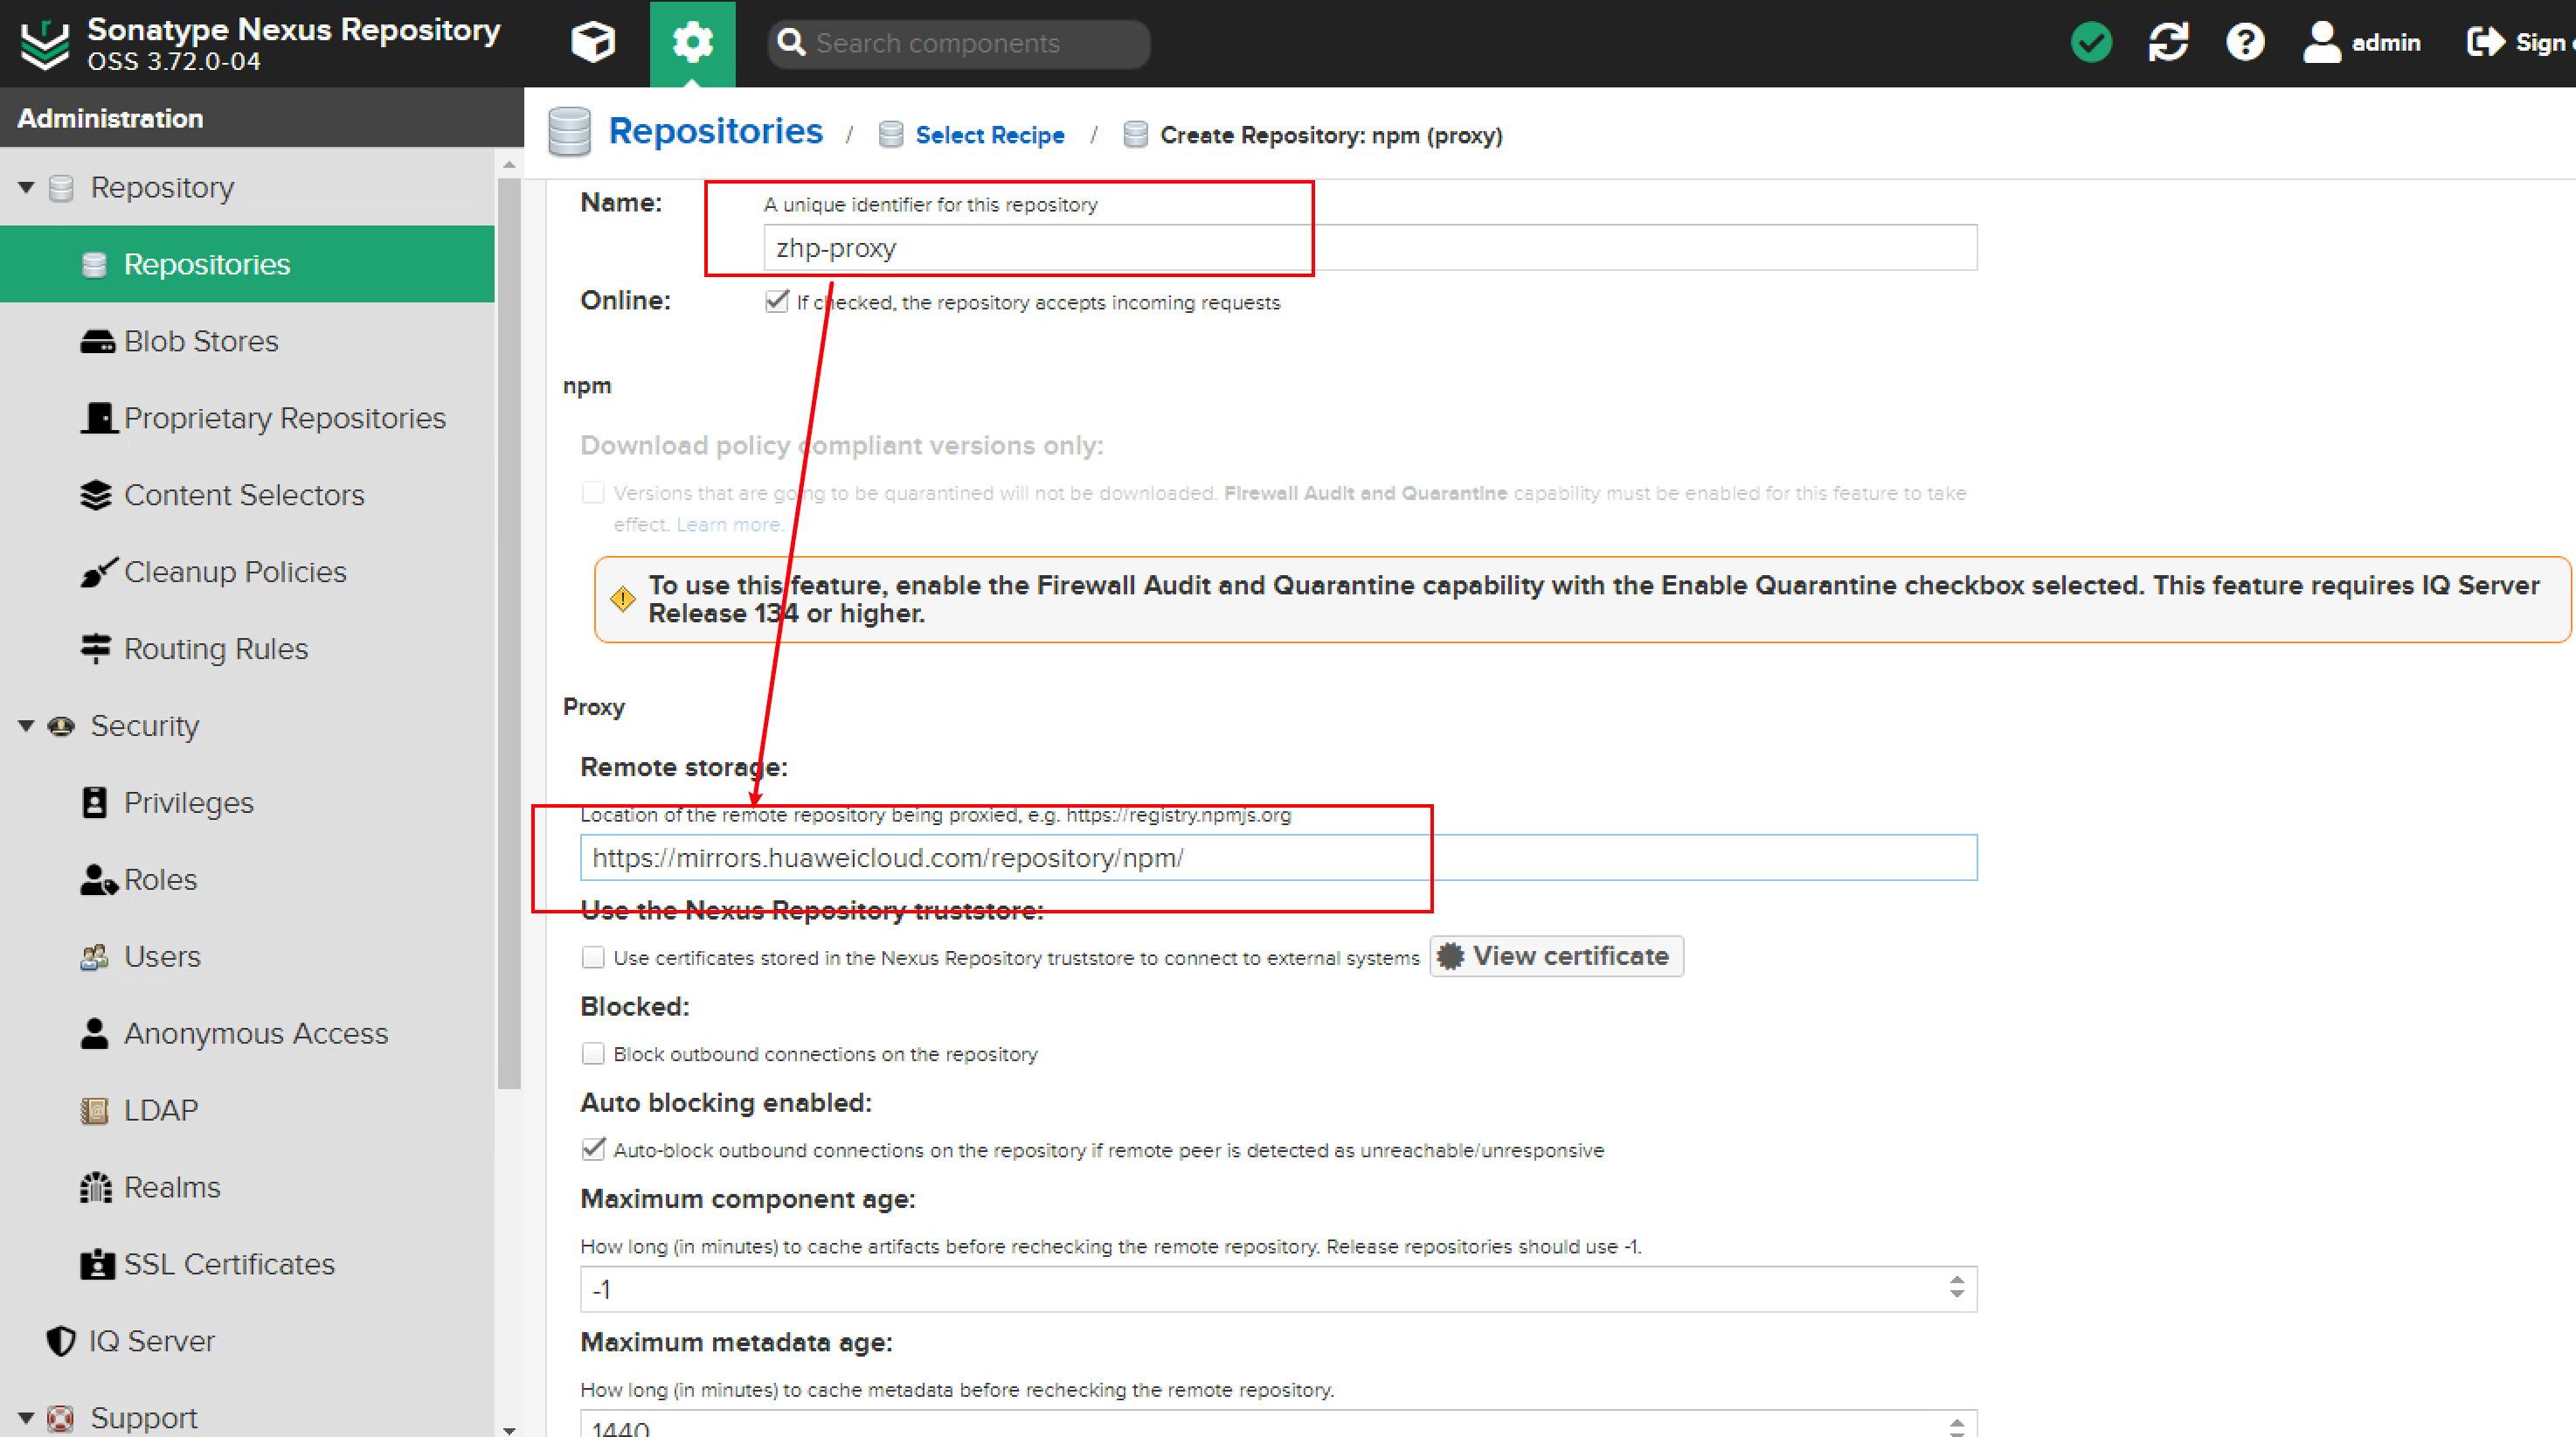The image size is (2576, 1437).
Task: Click the Sign out icon
Action: [x=2485, y=43]
